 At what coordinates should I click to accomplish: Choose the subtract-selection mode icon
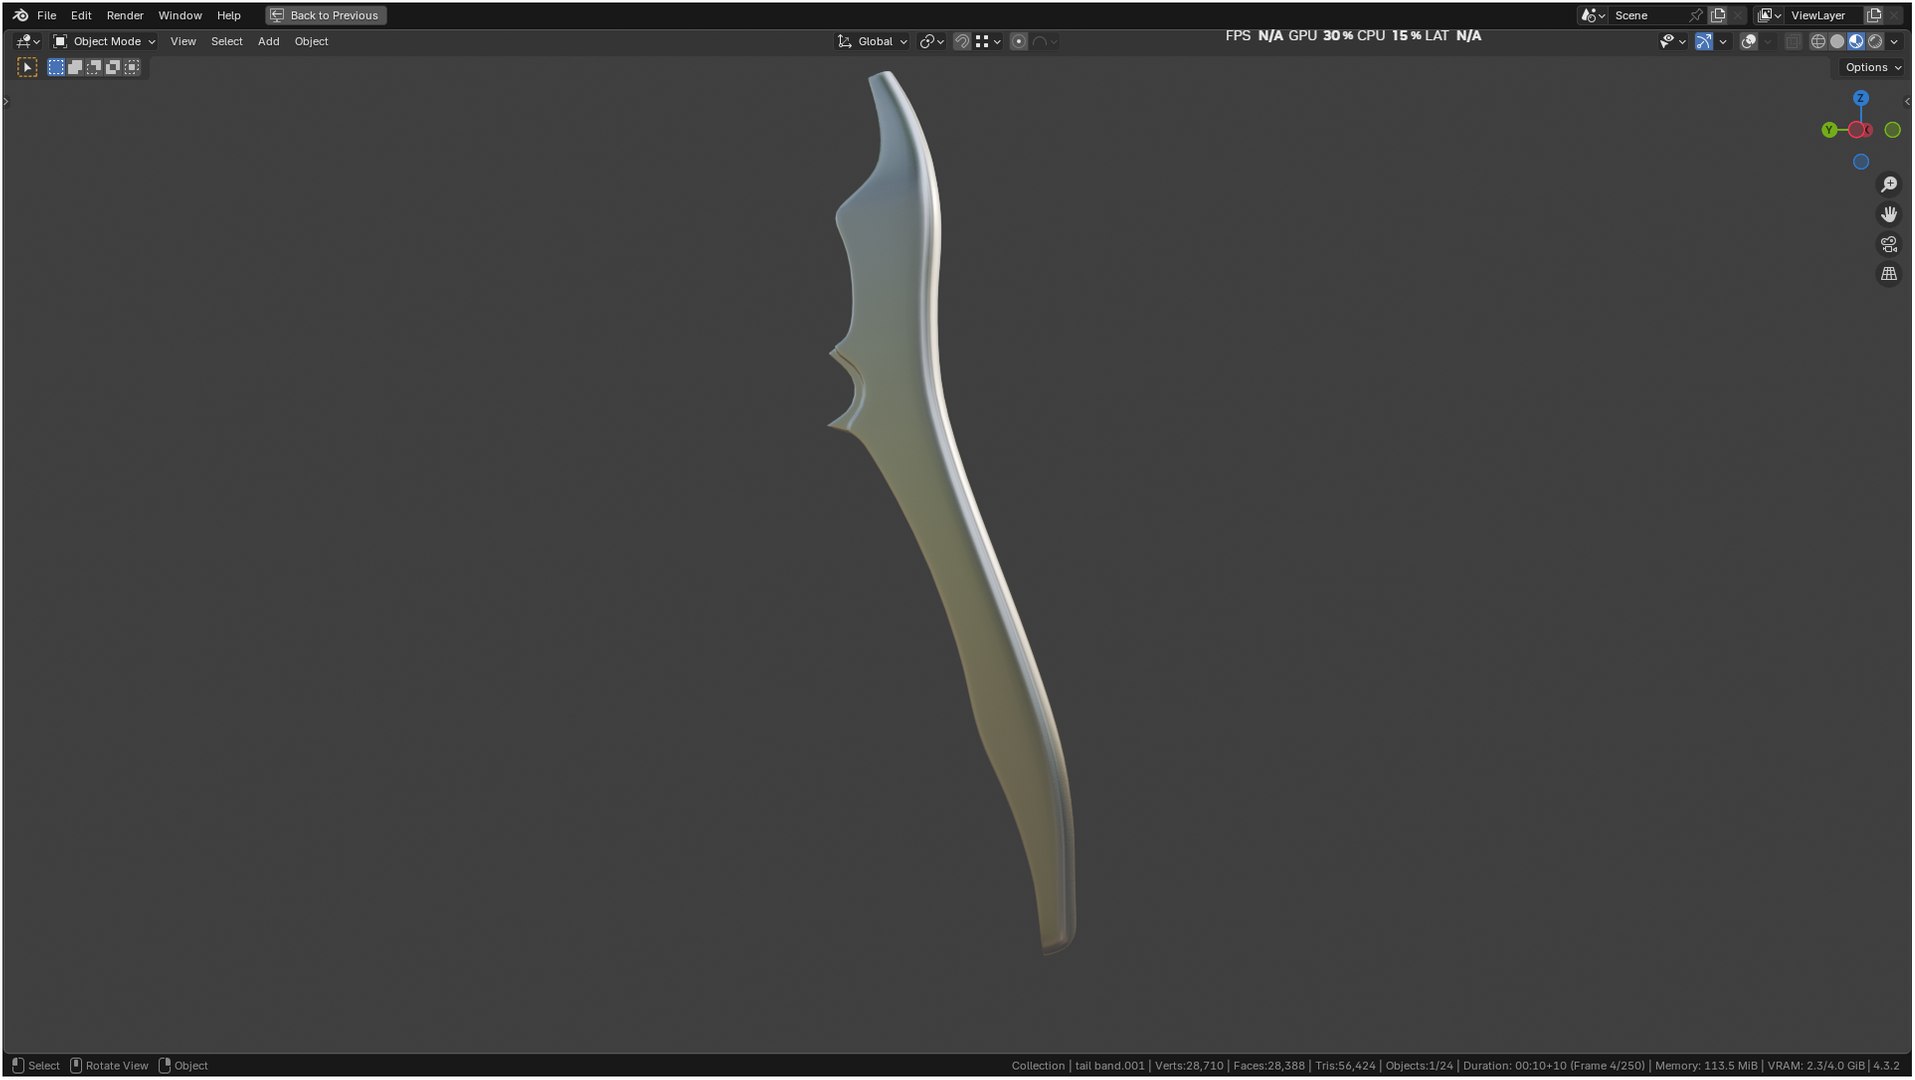(94, 67)
